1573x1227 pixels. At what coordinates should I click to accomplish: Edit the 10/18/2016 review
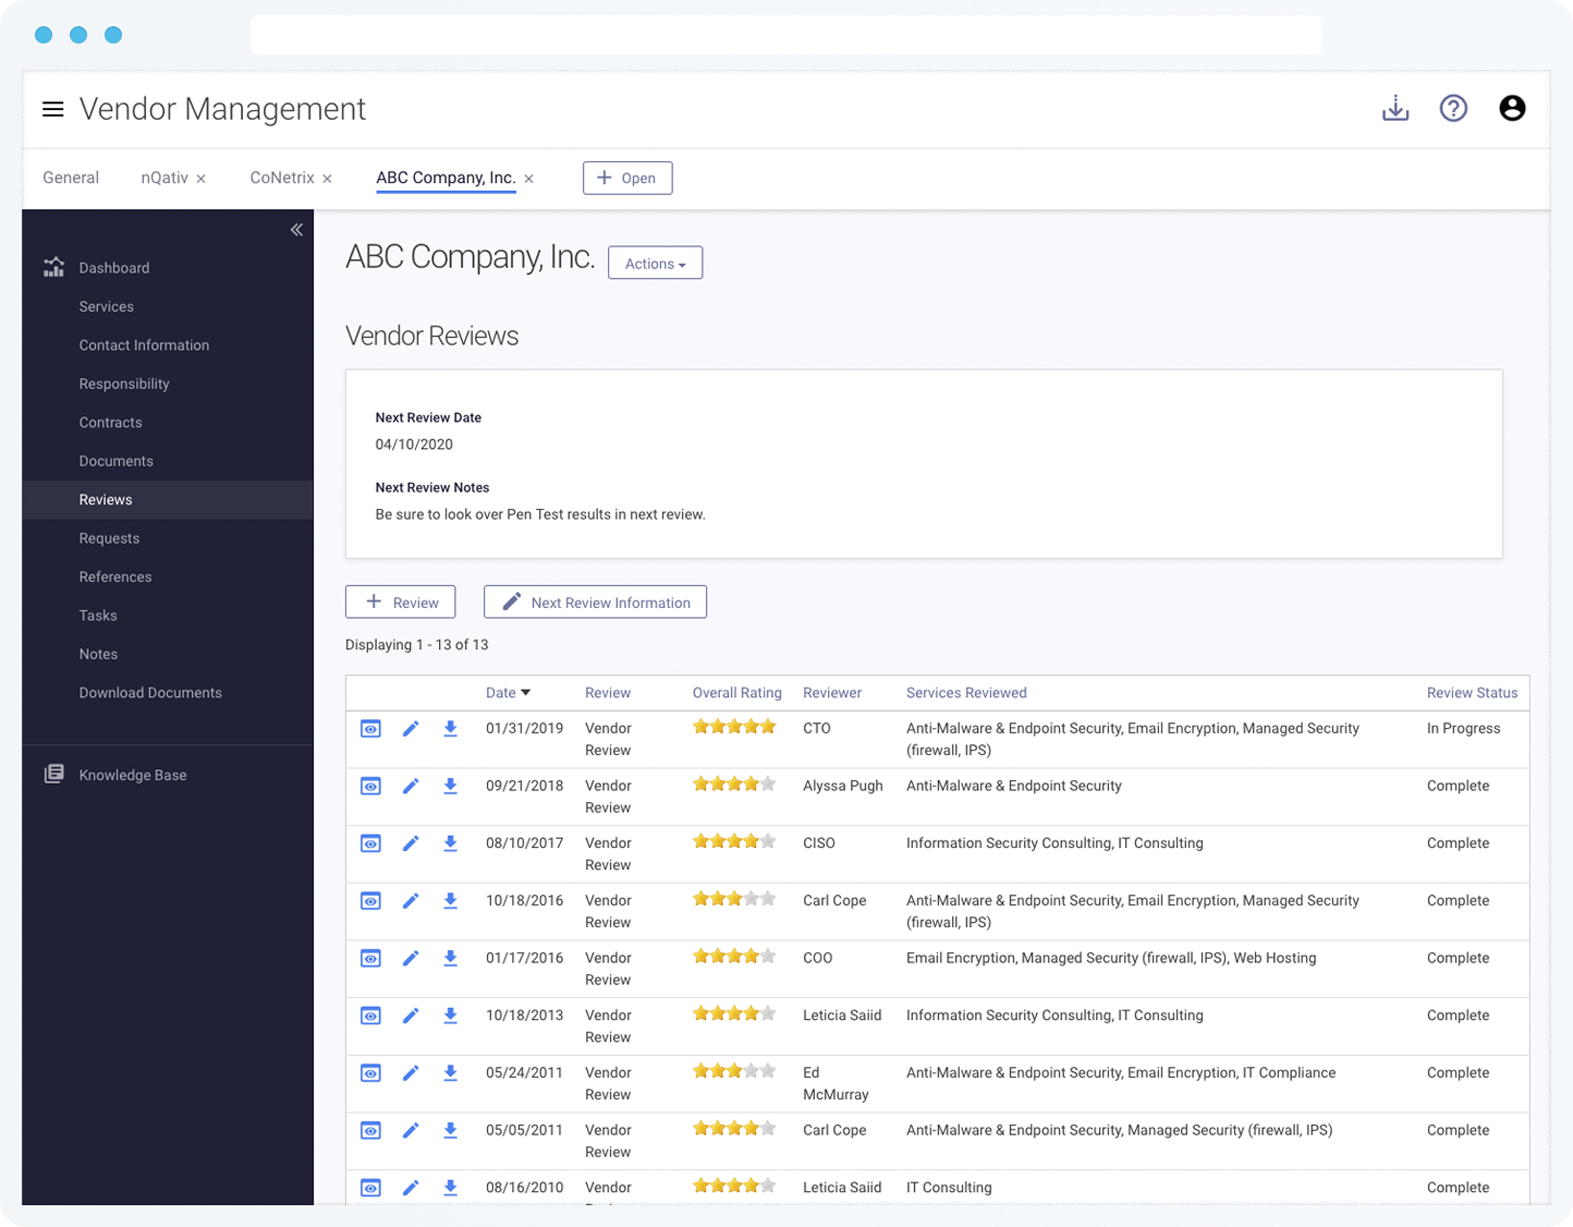pyautogui.click(x=410, y=901)
